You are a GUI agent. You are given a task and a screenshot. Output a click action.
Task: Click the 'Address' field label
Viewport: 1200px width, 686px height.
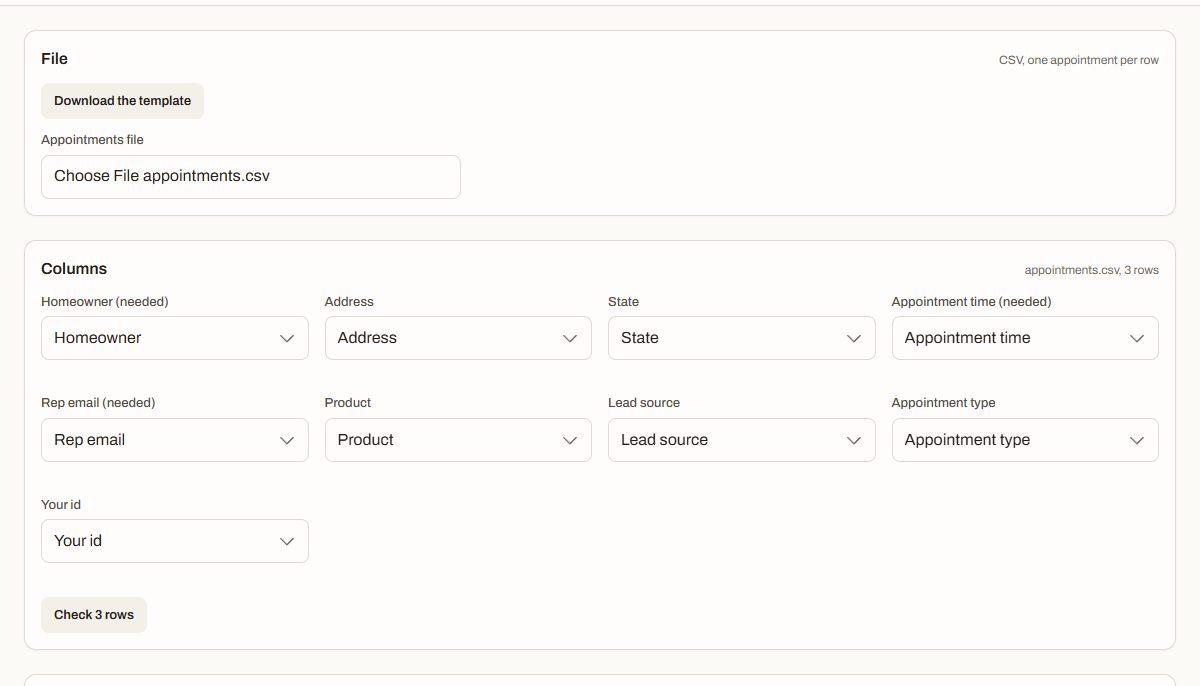pos(349,302)
